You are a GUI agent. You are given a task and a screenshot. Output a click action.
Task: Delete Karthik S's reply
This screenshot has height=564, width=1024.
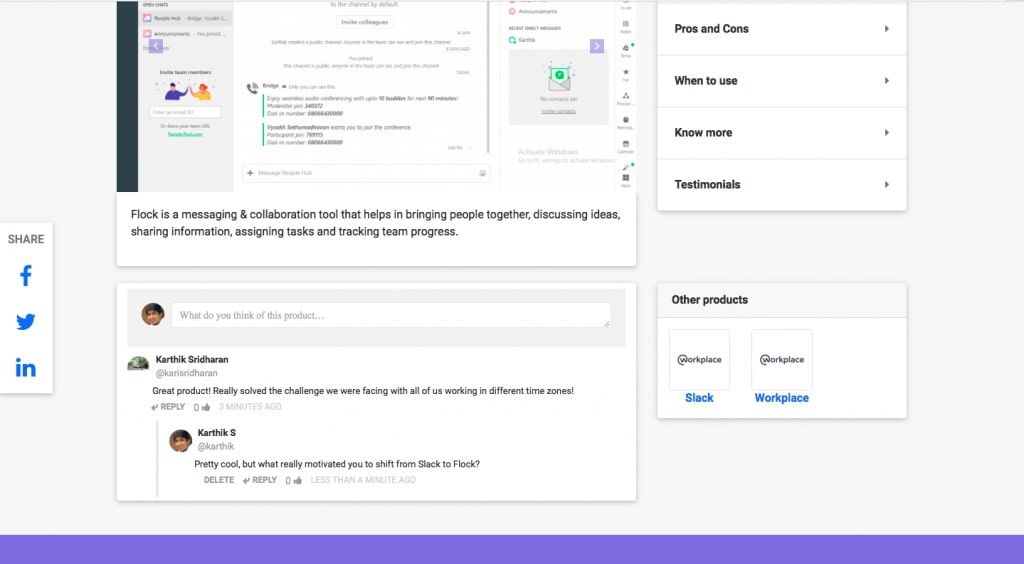tap(219, 480)
